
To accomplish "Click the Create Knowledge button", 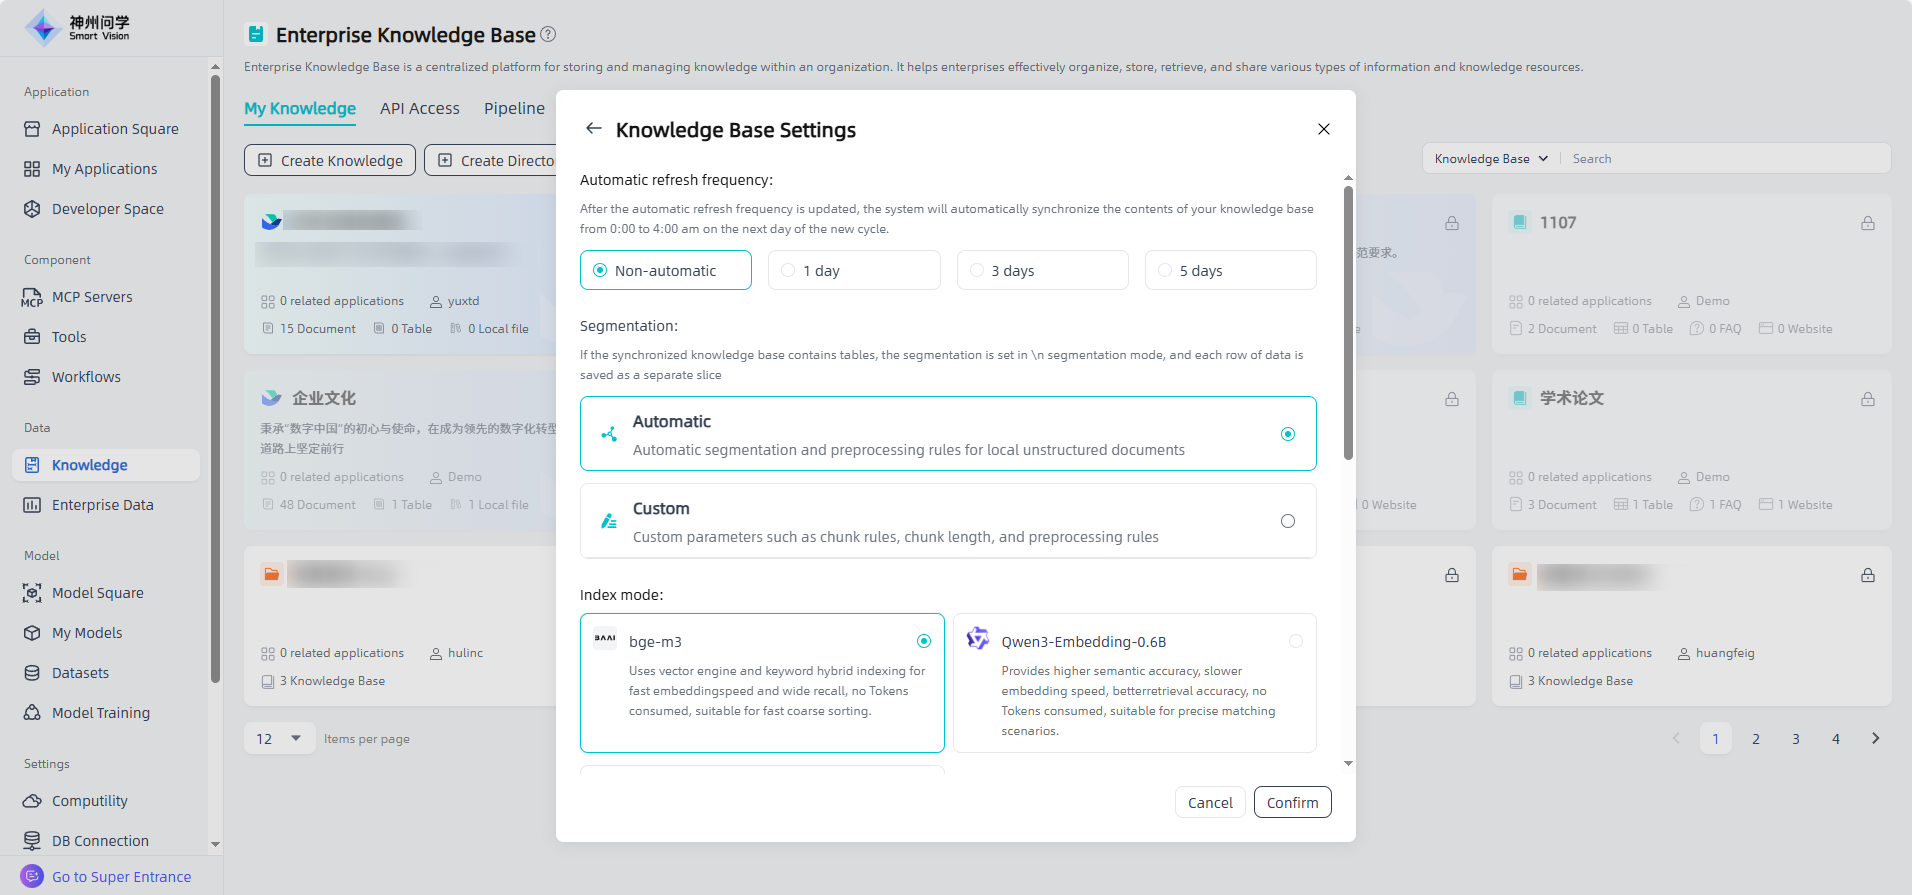I will [x=330, y=160].
